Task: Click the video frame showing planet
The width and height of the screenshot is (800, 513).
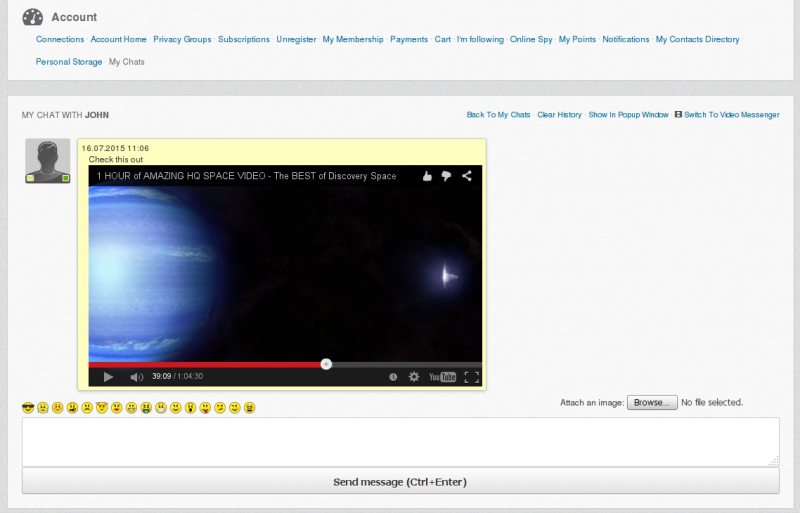Action: (x=285, y=274)
